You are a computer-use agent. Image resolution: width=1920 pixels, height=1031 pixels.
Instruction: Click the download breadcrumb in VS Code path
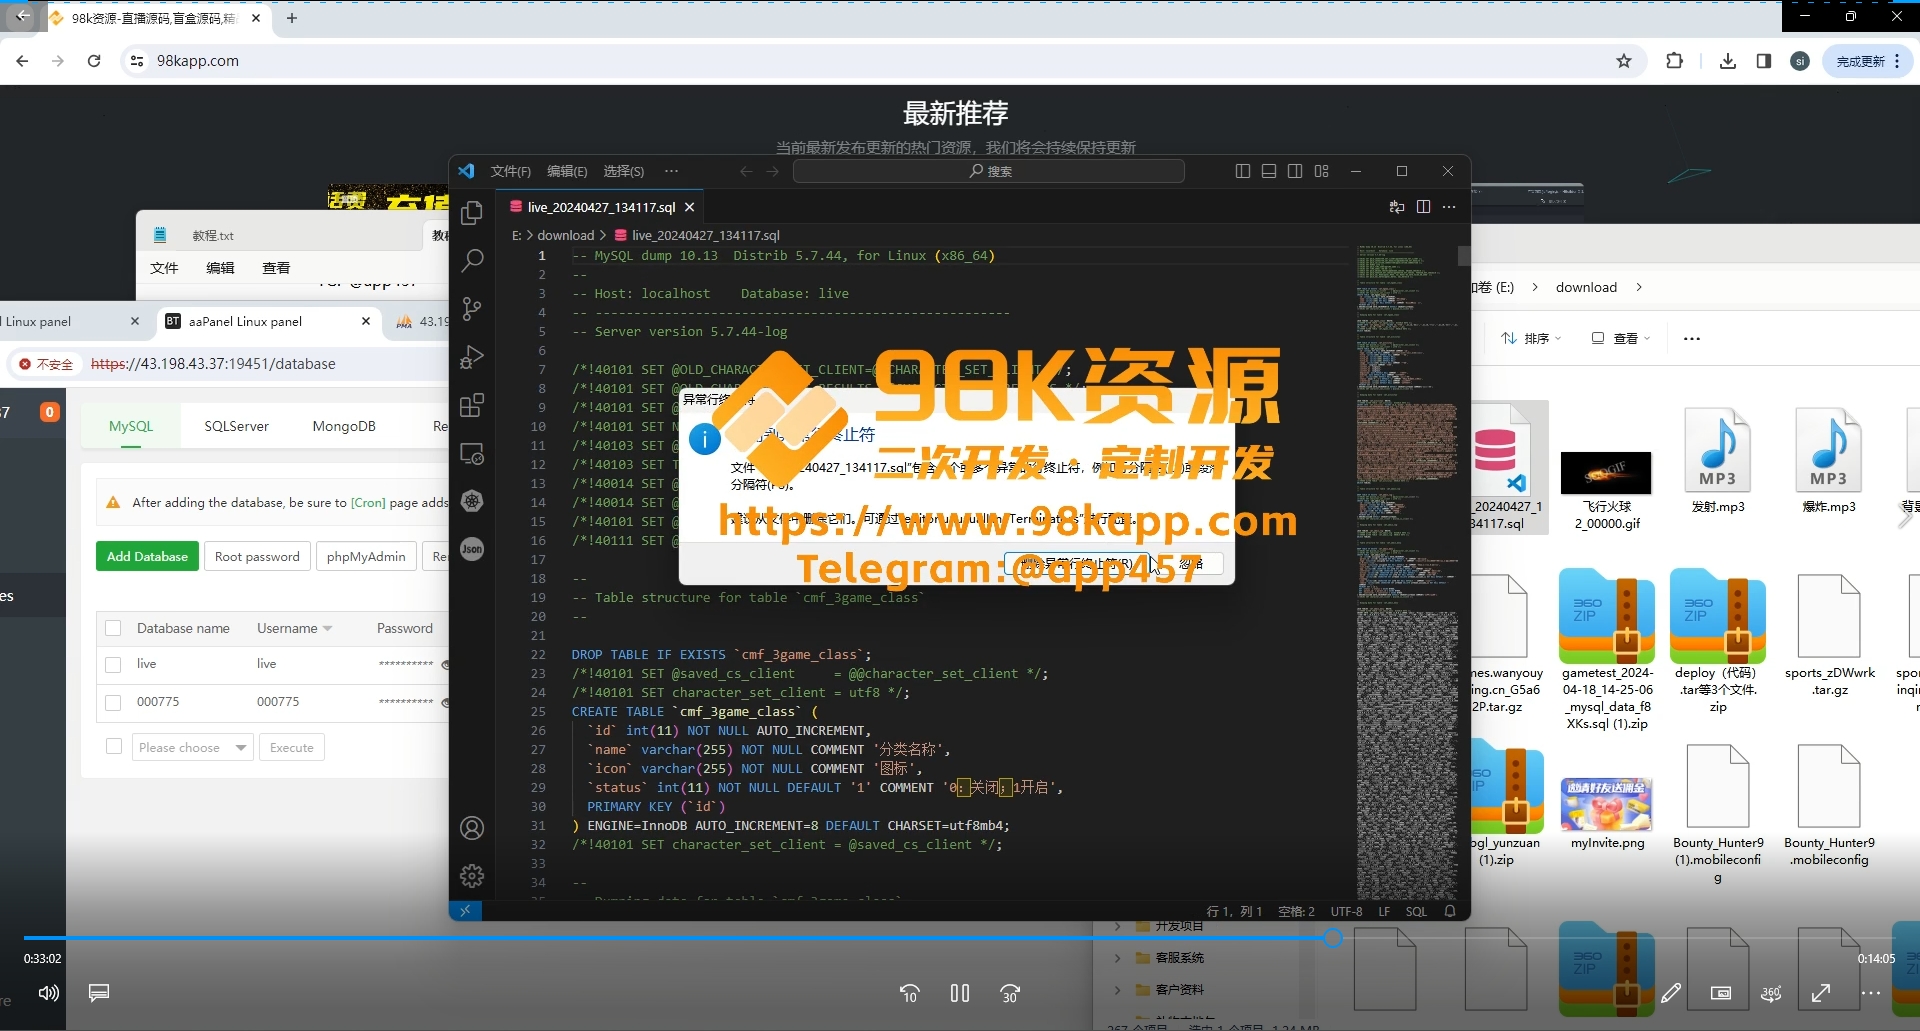click(x=566, y=235)
